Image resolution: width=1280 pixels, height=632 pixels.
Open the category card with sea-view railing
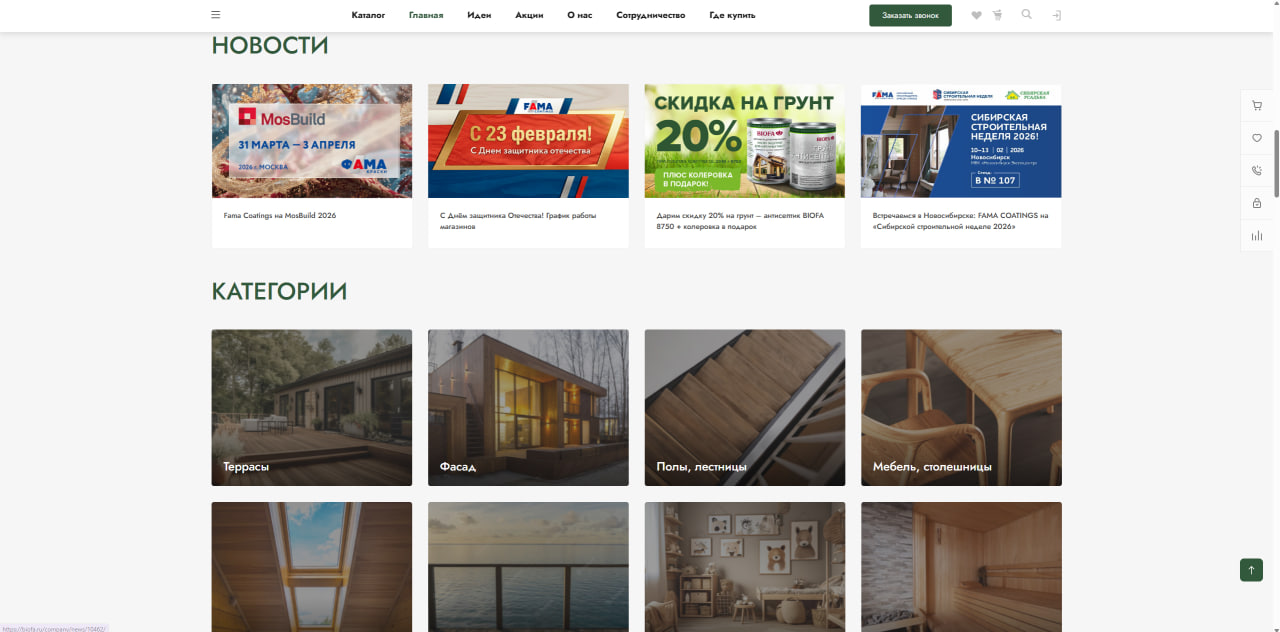point(528,567)
